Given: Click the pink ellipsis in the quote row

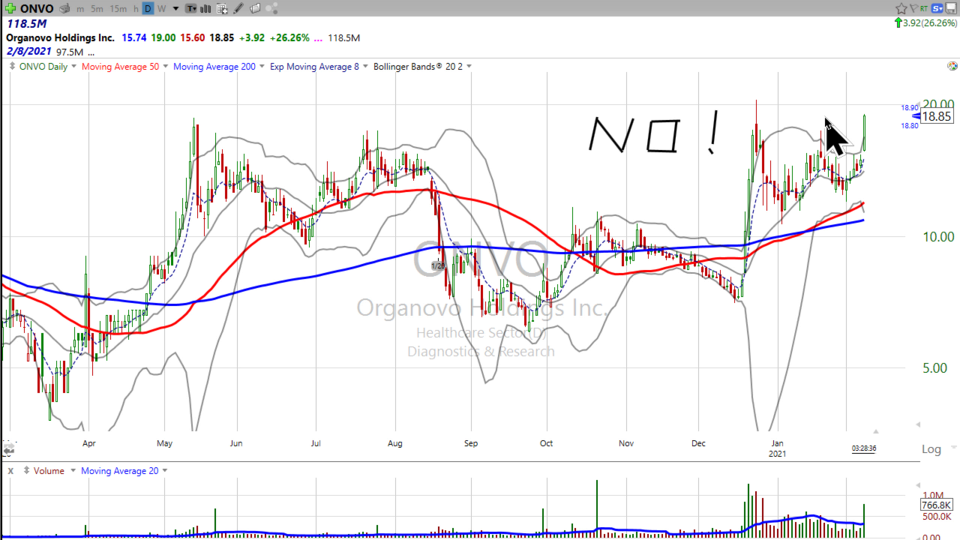Looking at the screenshot, I should [318, 39].
